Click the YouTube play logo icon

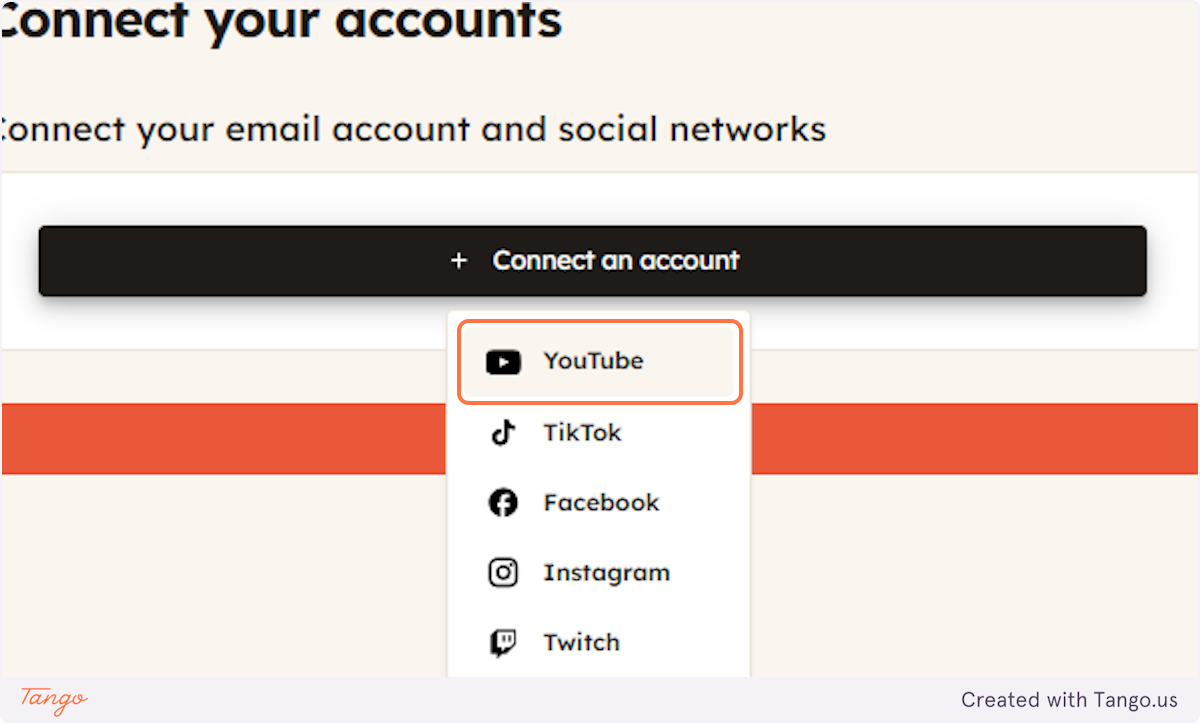[x=503, y=362]
